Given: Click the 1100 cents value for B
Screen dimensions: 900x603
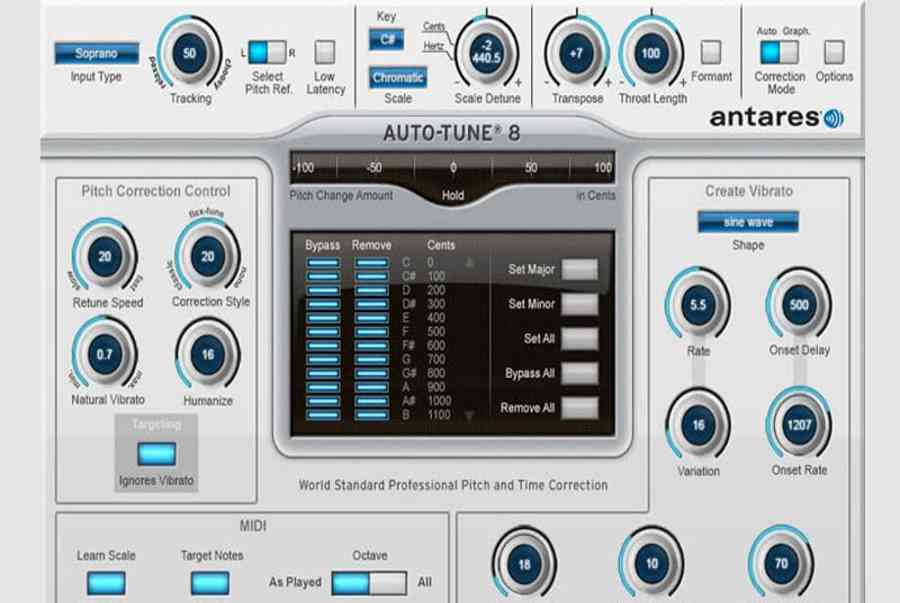Looking at the screenshot, I should pos(439,415).
